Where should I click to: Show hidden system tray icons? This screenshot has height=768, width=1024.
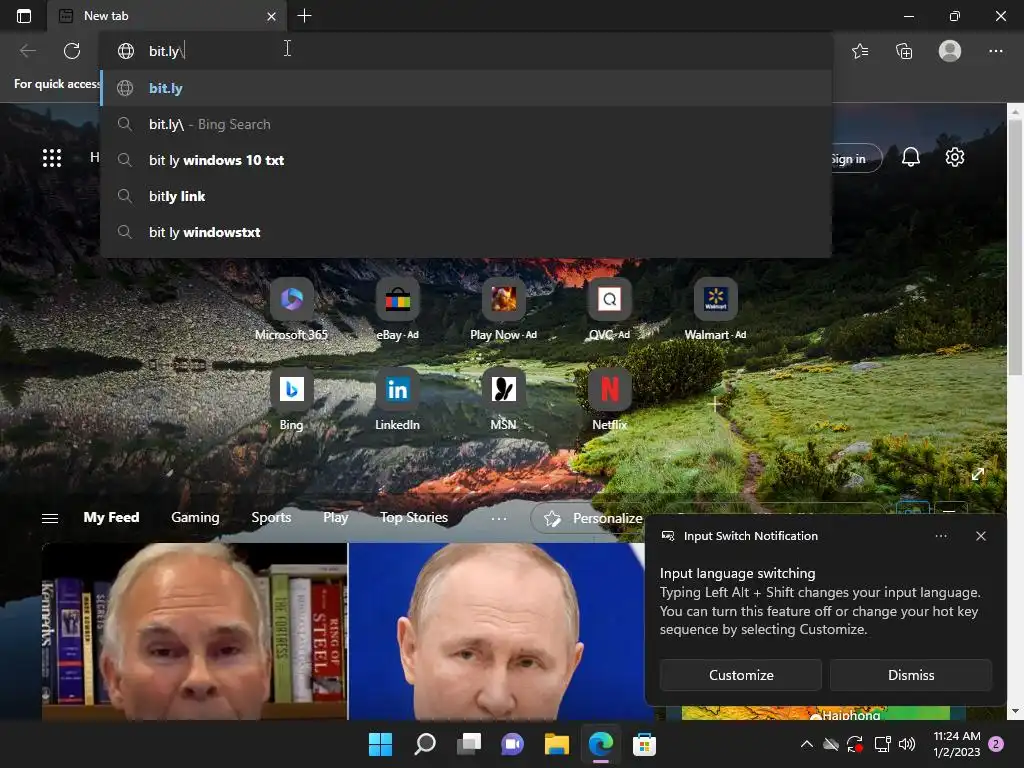pos(807,744)
